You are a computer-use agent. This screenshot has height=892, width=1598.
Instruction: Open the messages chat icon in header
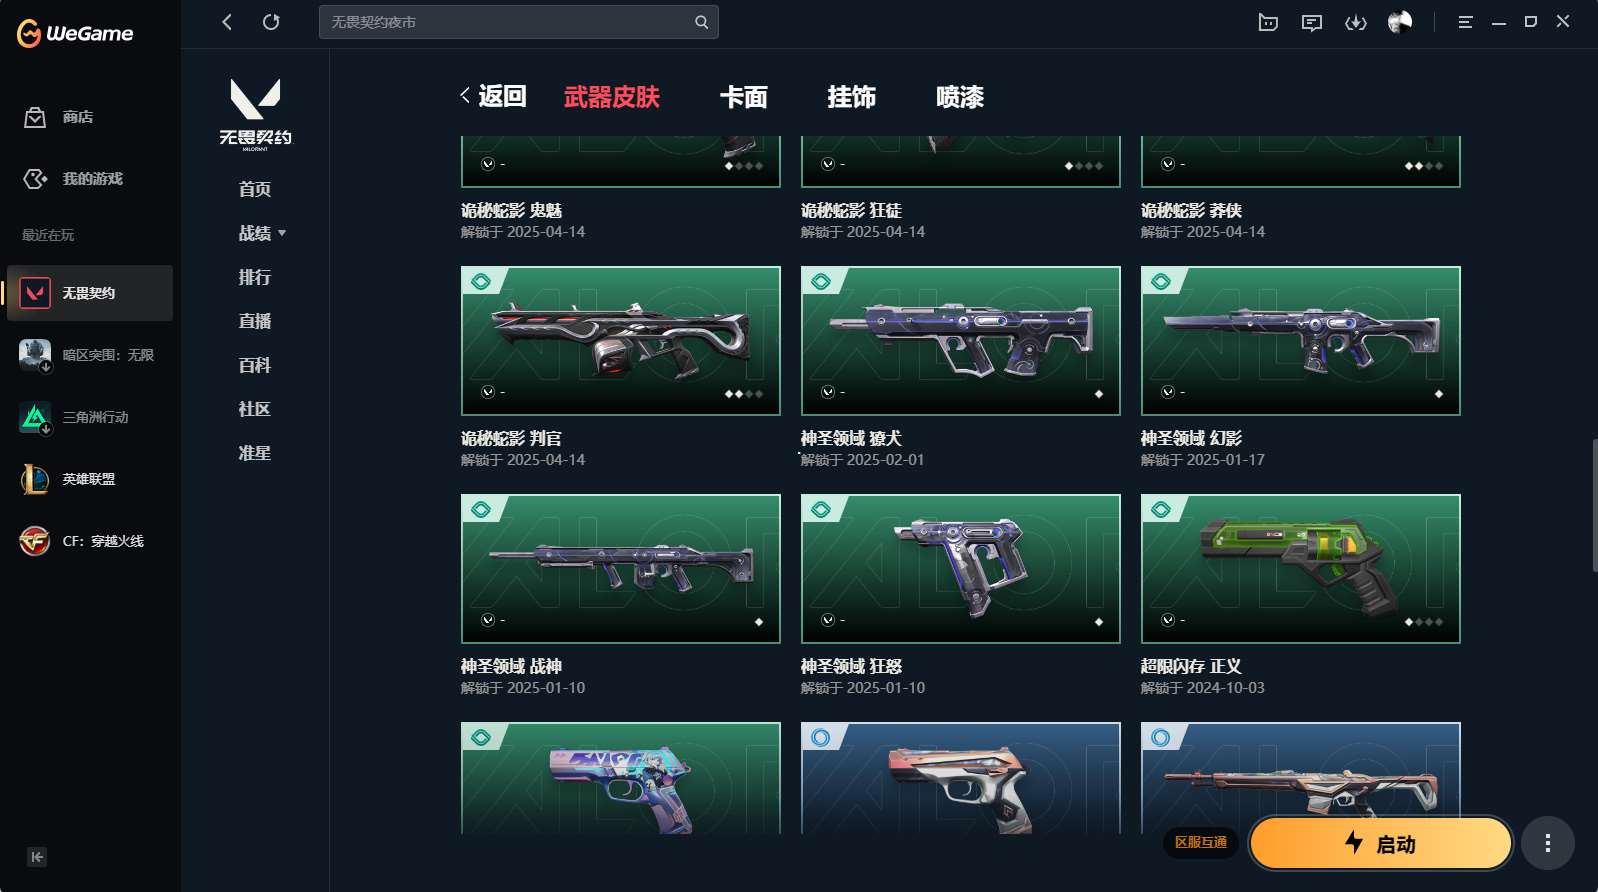(x=1312, y=22)
